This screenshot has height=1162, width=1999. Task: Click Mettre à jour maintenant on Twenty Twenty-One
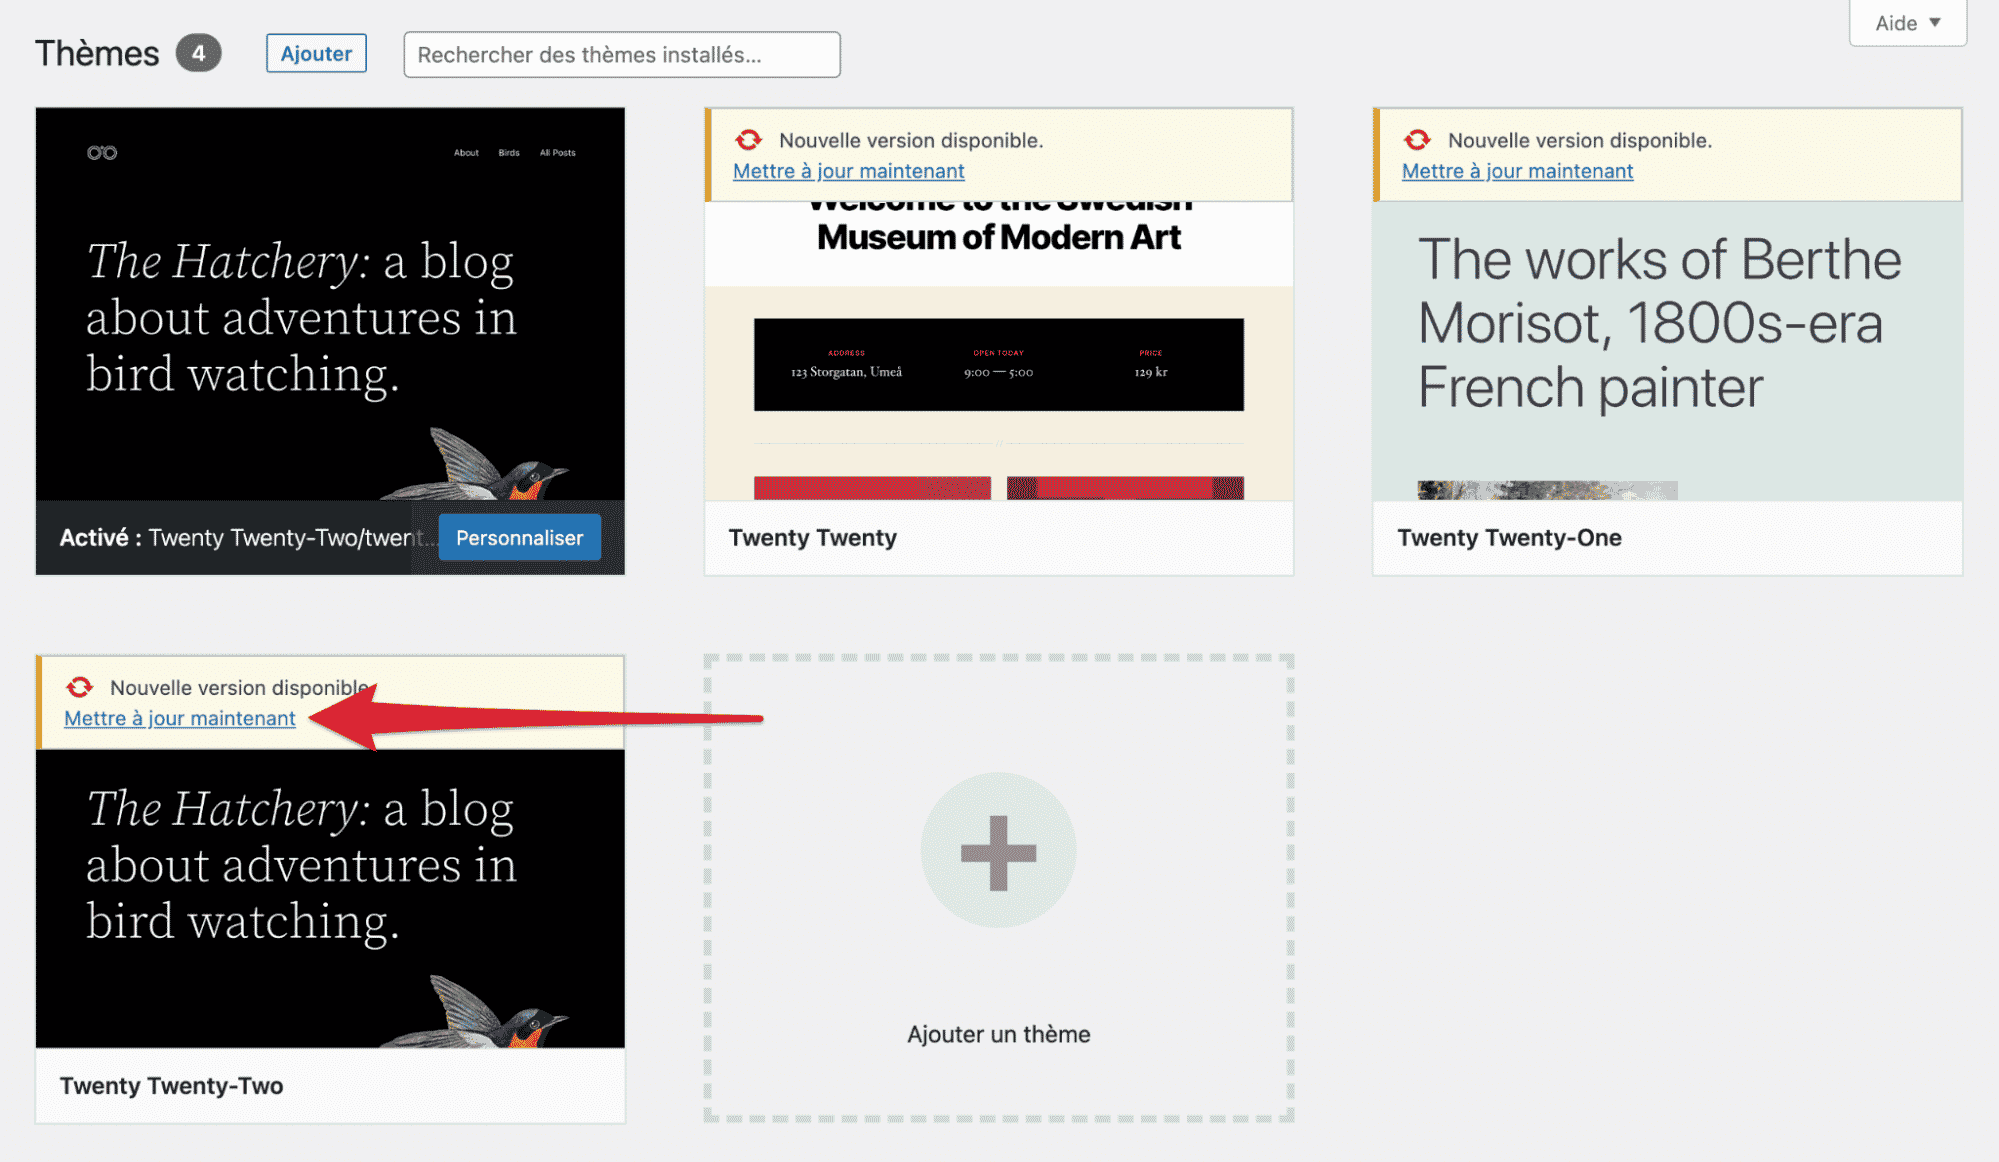coord(1516,171)
